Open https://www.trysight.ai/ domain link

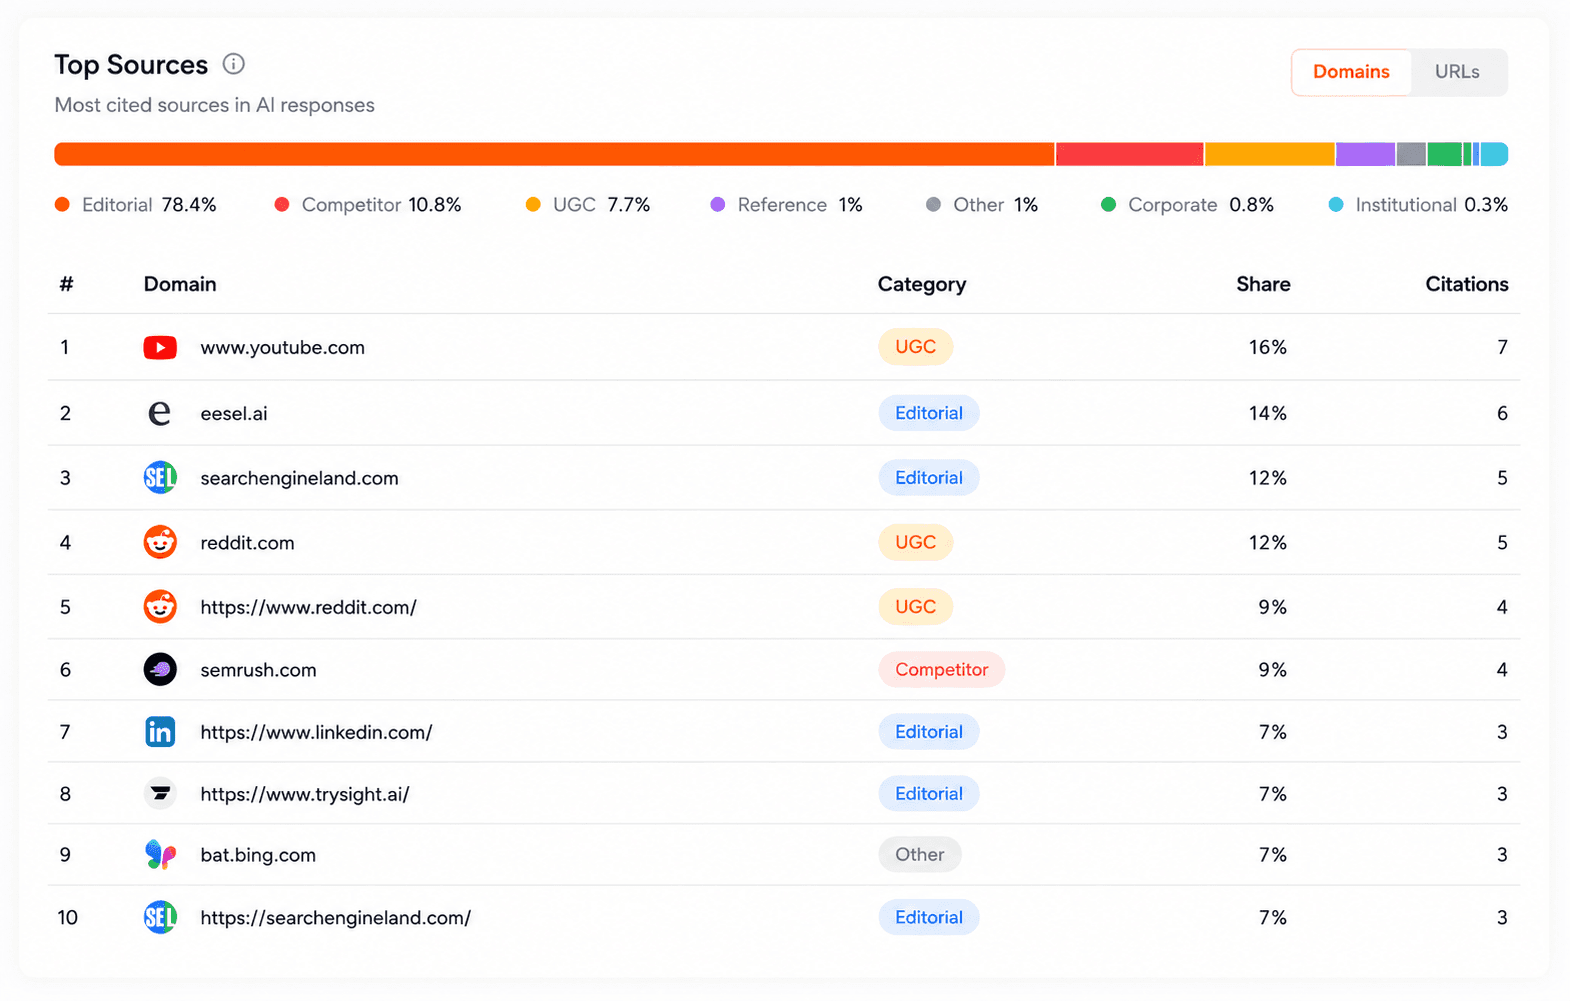coord(305,794)
